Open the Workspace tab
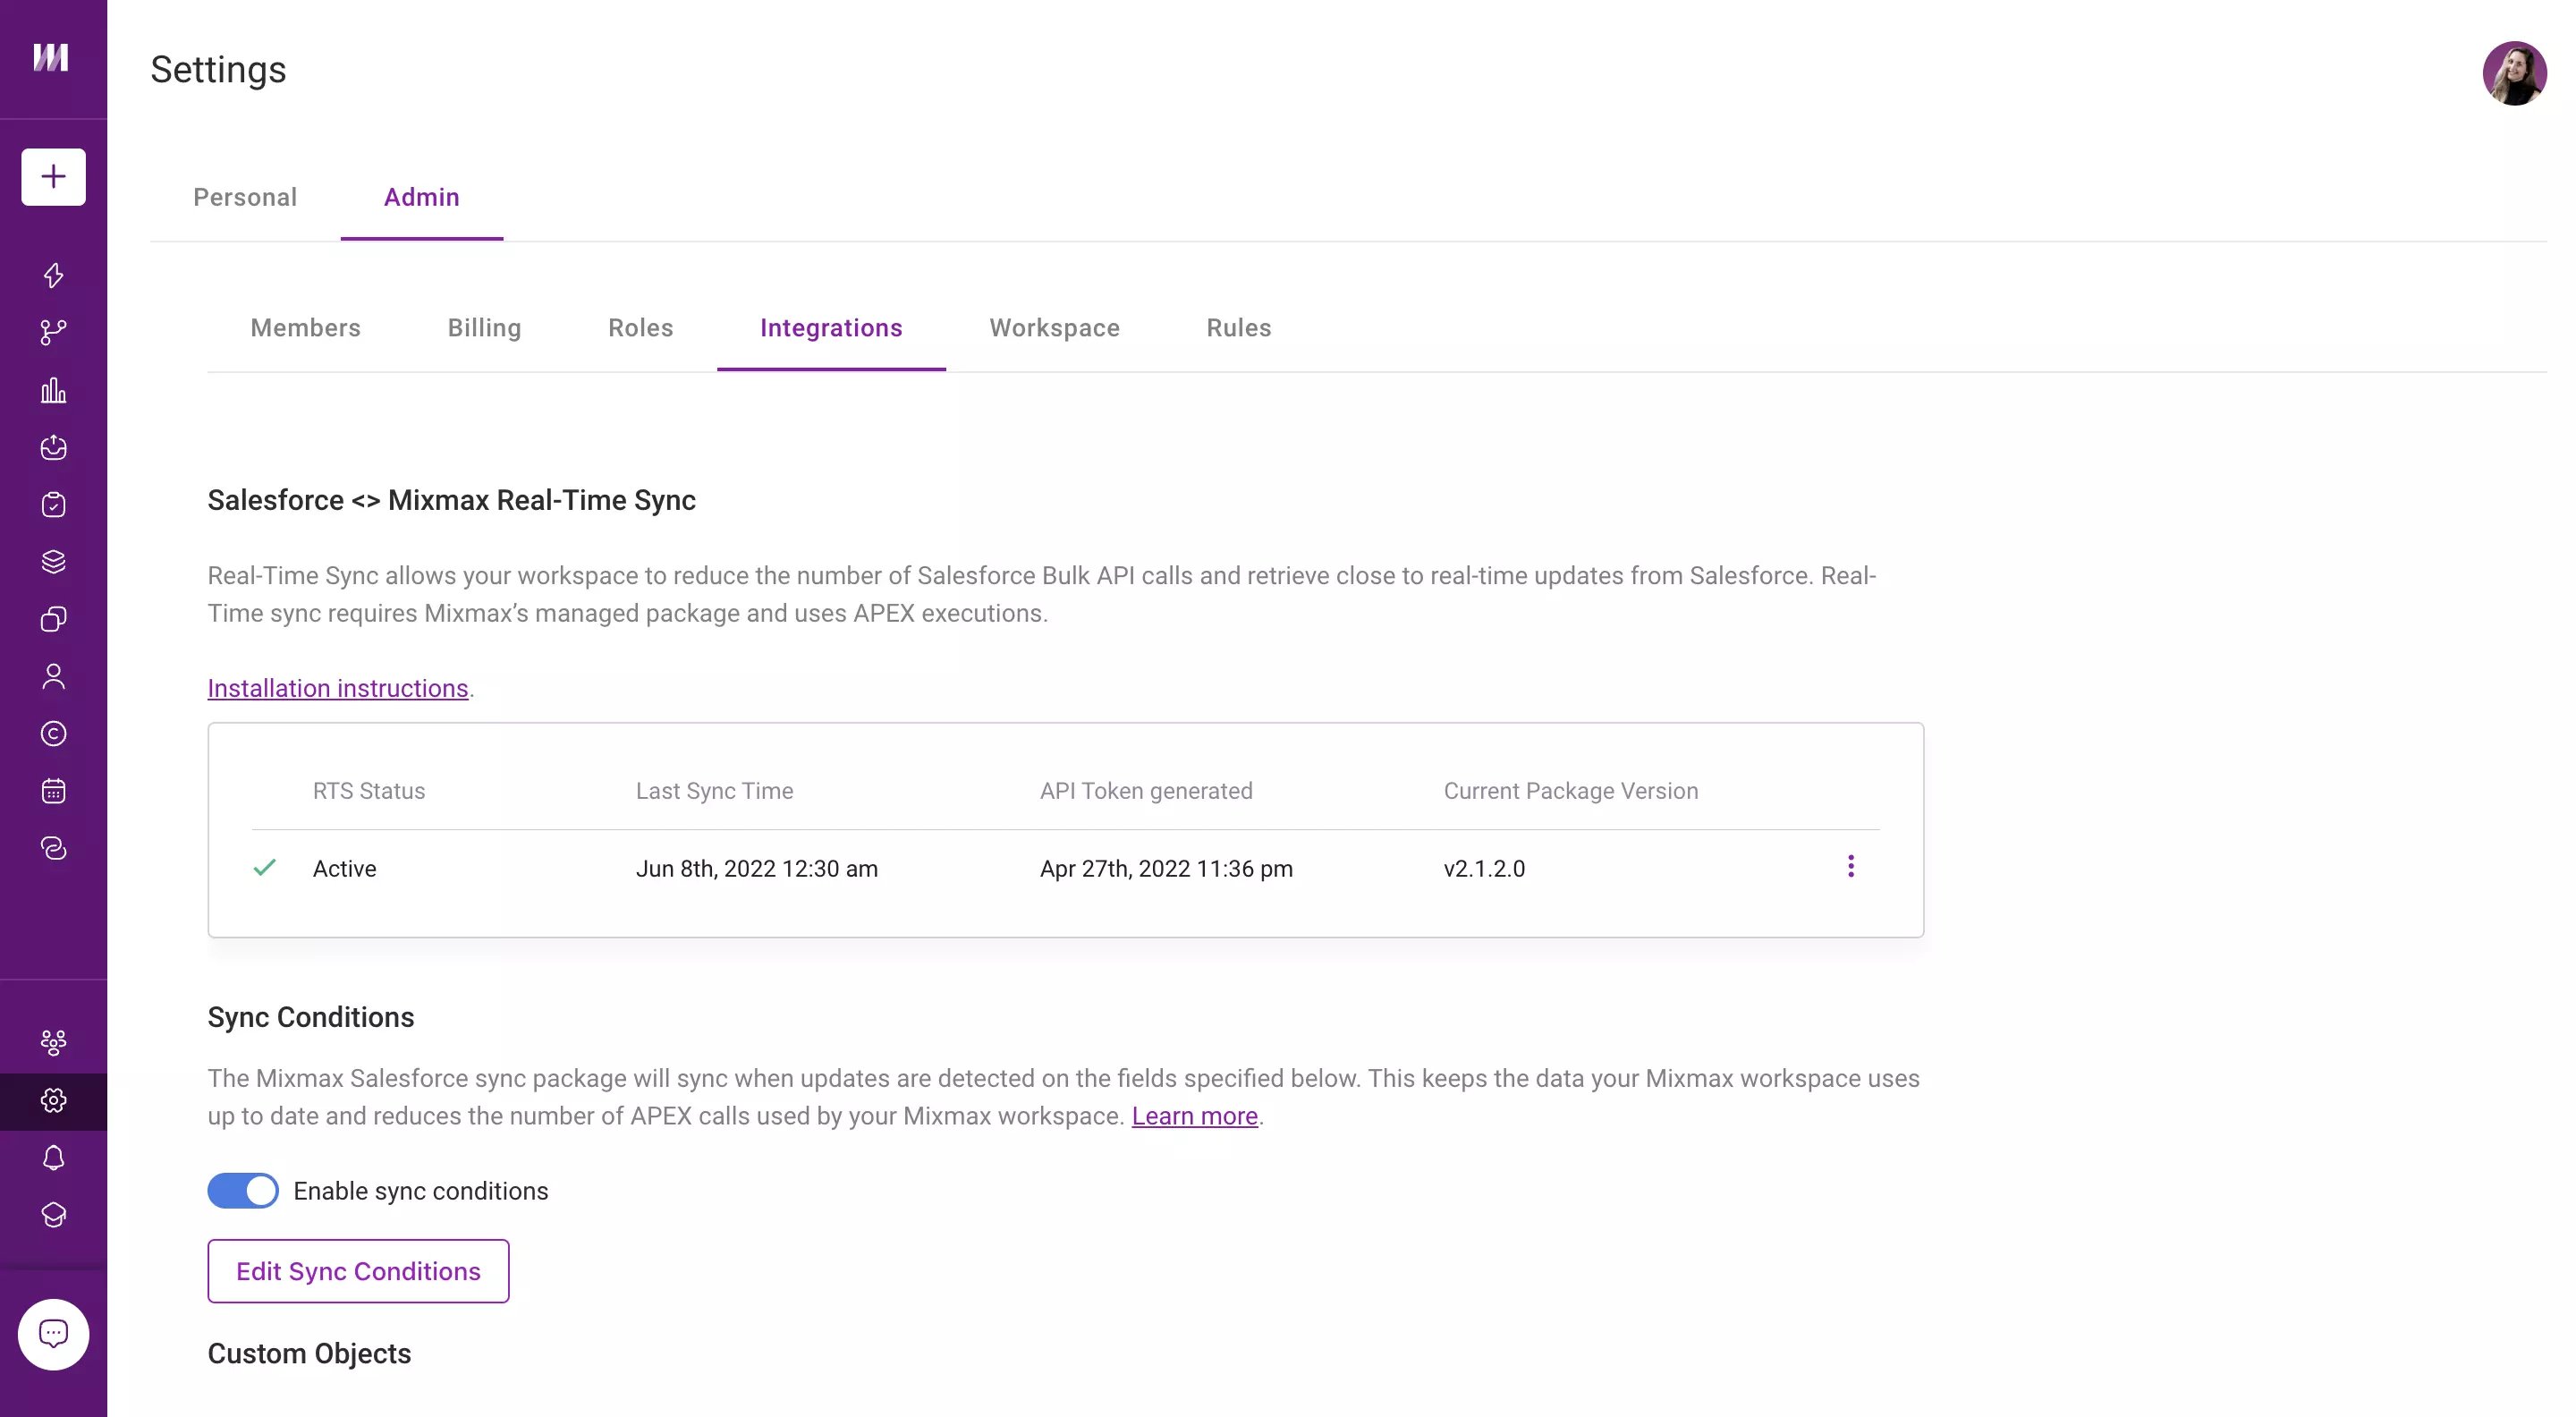 click(x=1054, y=328)
